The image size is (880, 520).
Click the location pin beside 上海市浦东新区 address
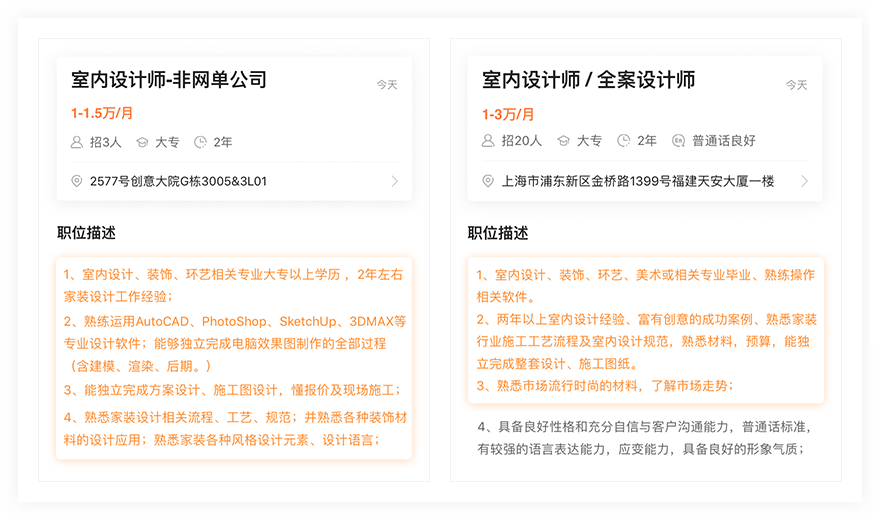488,181
